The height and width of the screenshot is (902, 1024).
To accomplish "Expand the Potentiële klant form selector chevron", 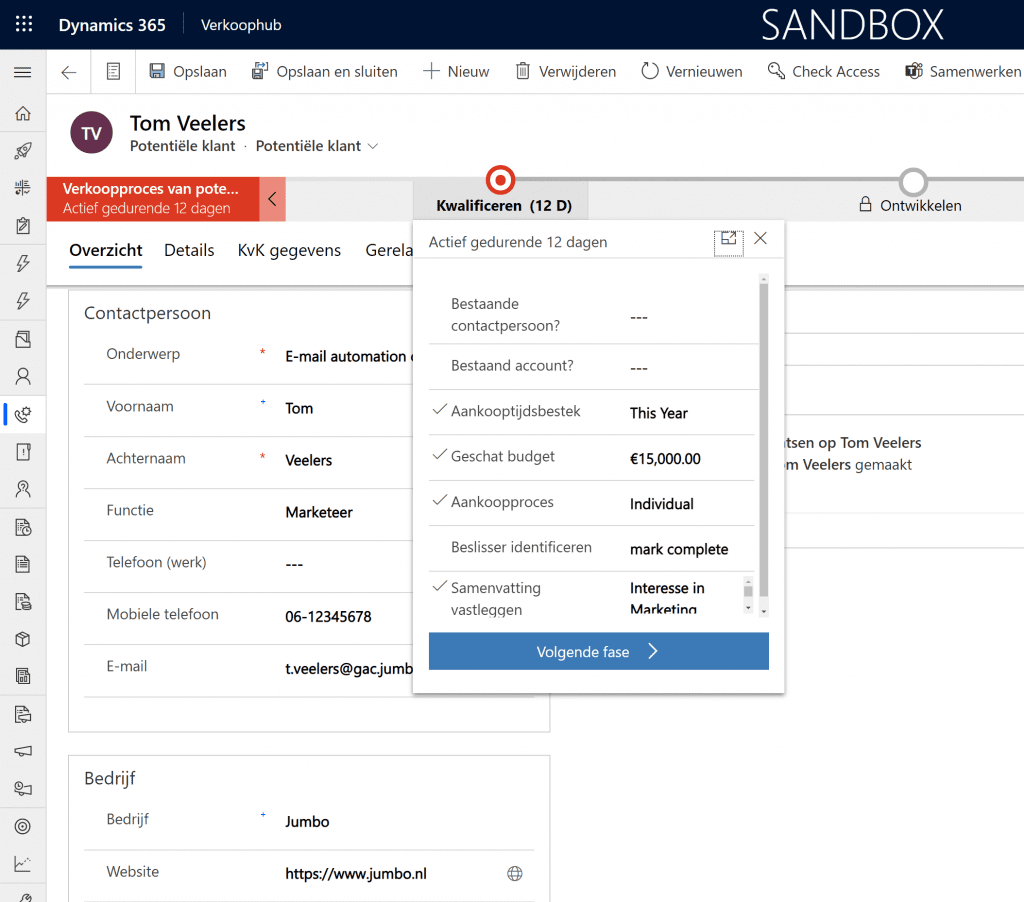I will point(373,146).
